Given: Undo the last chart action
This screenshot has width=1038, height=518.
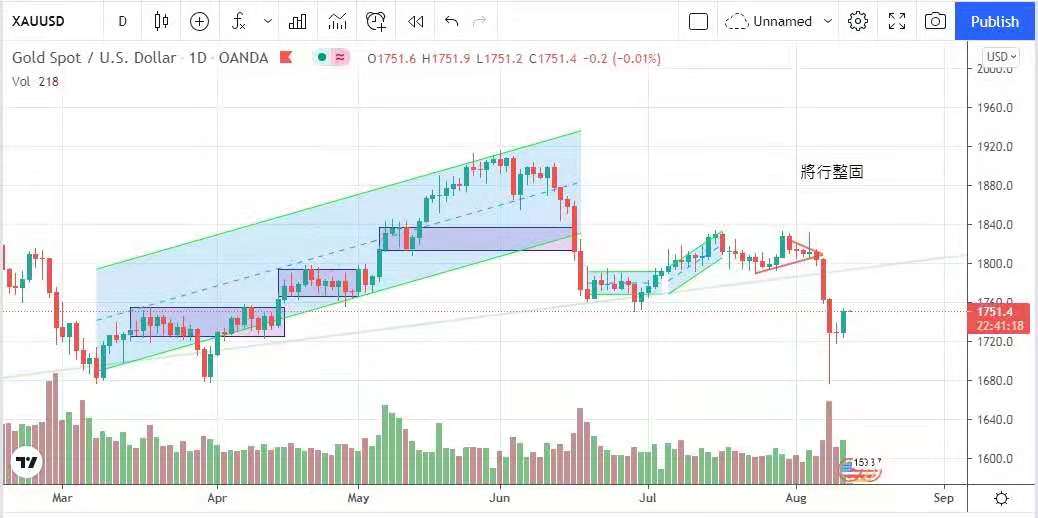Looking at the screenshot, I should 452,21.
